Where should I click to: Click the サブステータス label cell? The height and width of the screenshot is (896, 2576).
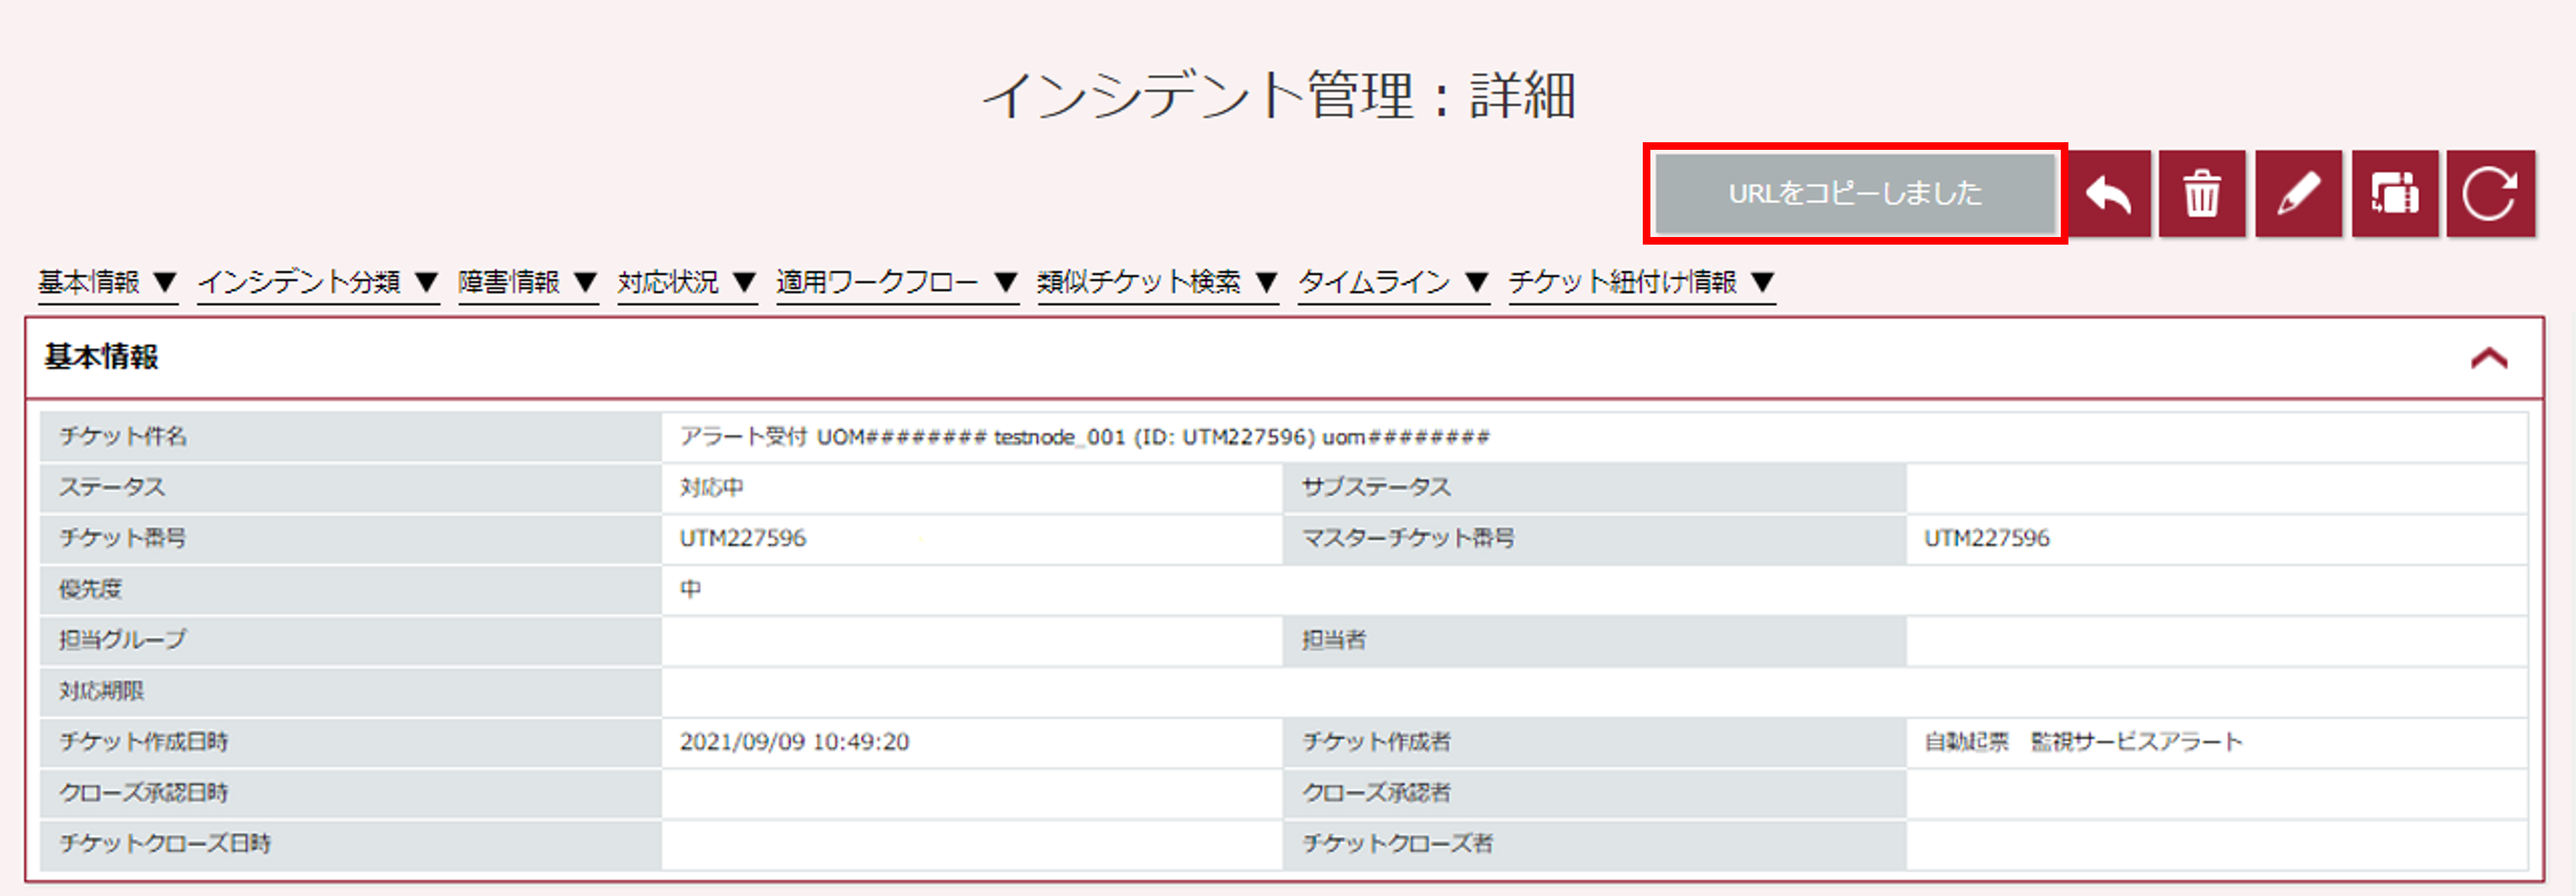coord(1594,488)
